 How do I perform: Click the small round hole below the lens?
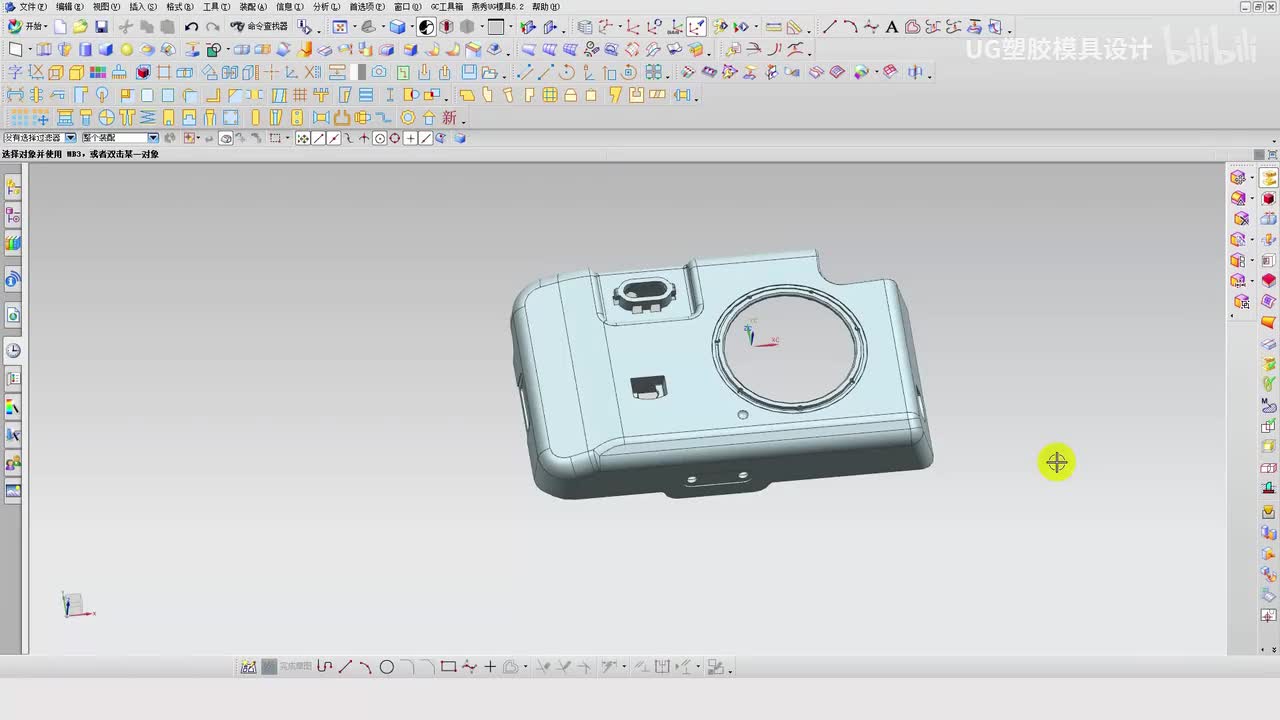pos(743,414)
